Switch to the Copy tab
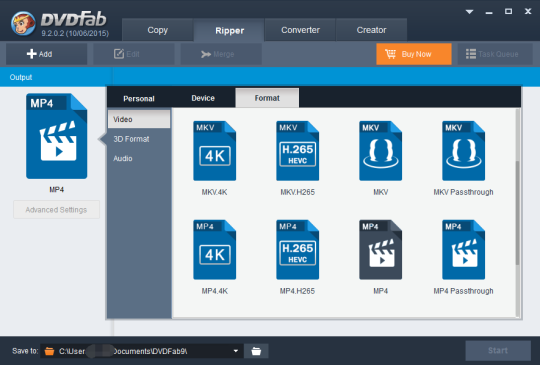This screenshot has width=540, height=365. [x=157, y=30]
